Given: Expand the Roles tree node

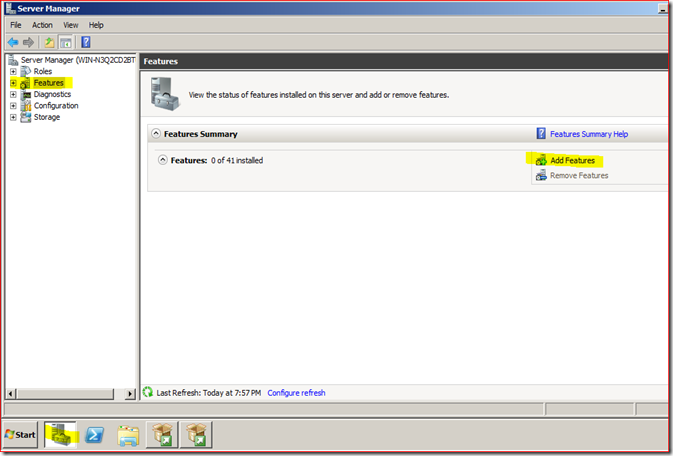Looking at the screenshot, I should (13, 72).
